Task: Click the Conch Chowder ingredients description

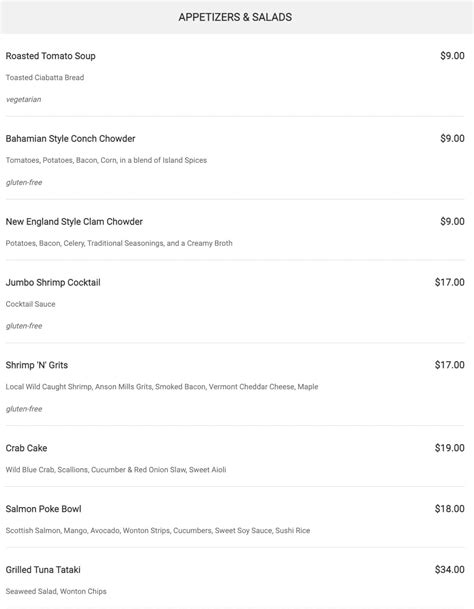Action: 106,160
